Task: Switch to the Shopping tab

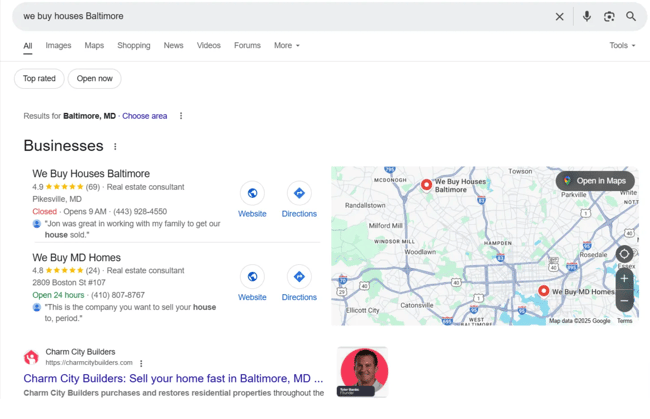Action: 133,46
